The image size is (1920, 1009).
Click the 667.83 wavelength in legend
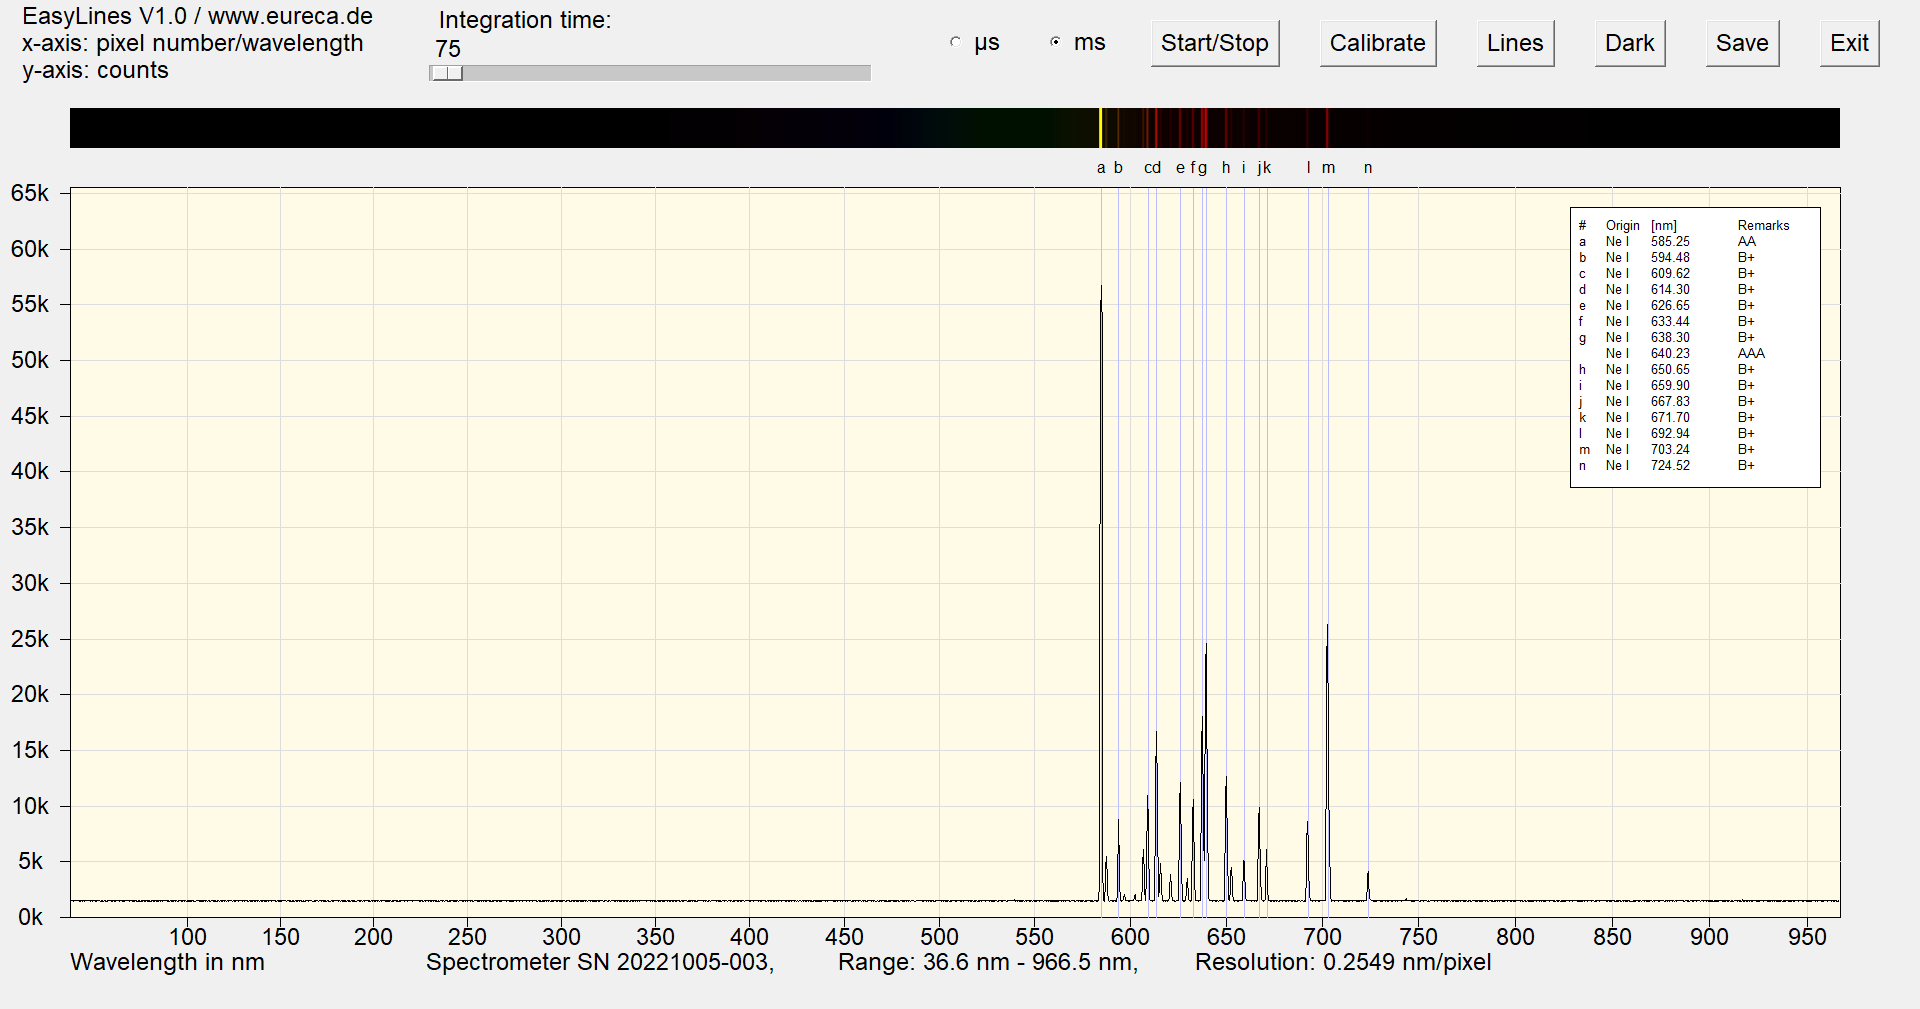coord(1670,402)
